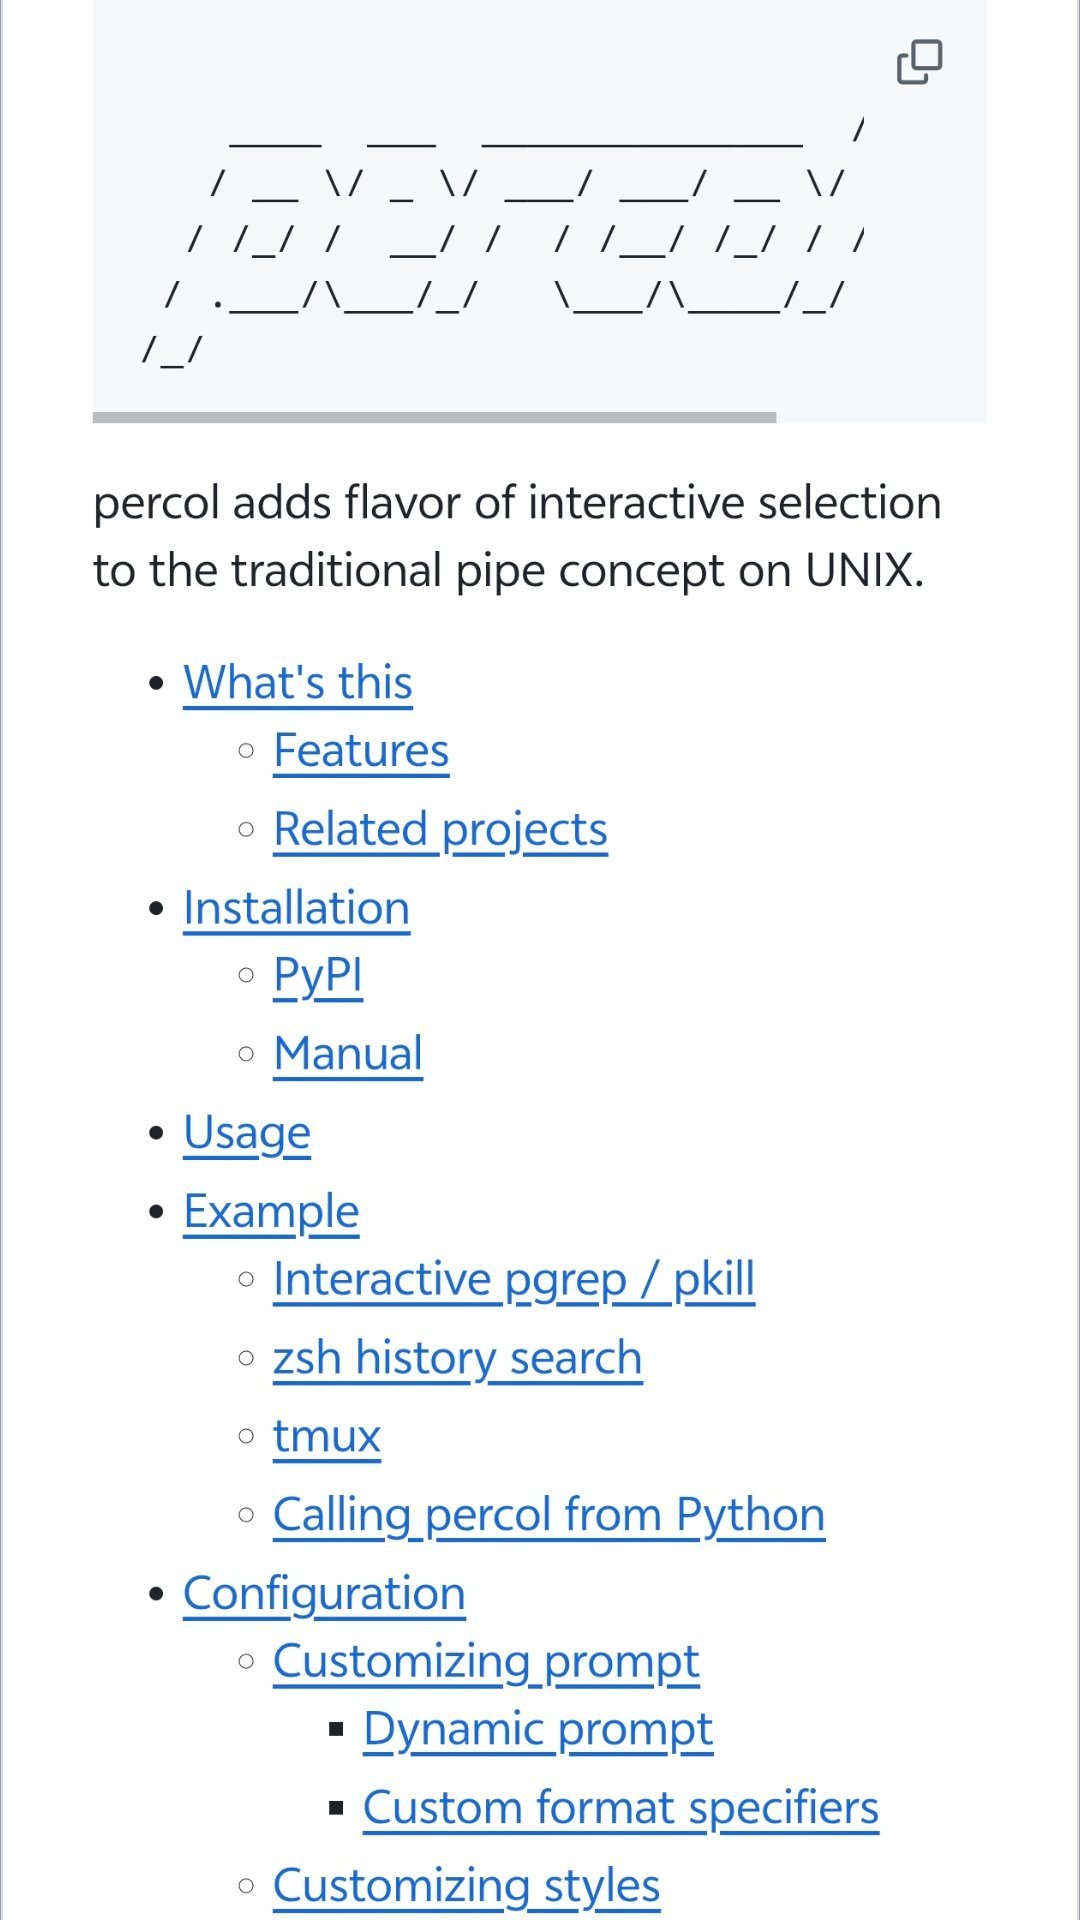Click the horizontal scrollbar under ASCII art
Image resolution: width=1080 pixels, height=1920 pixels.
[434, 417]
